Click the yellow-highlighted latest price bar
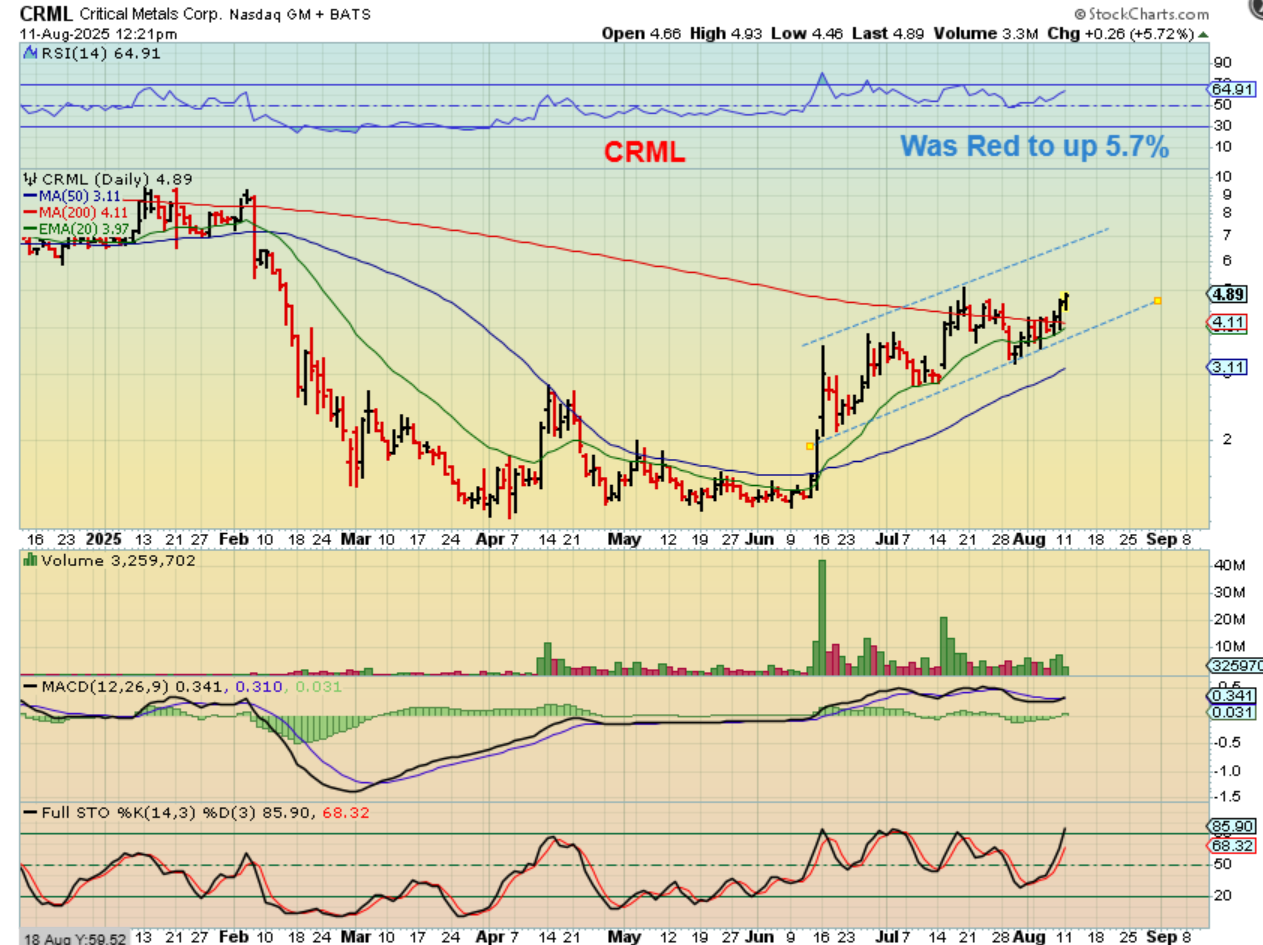The height and width of the screenshot is (945, 1263). (x=1066, y=300)
